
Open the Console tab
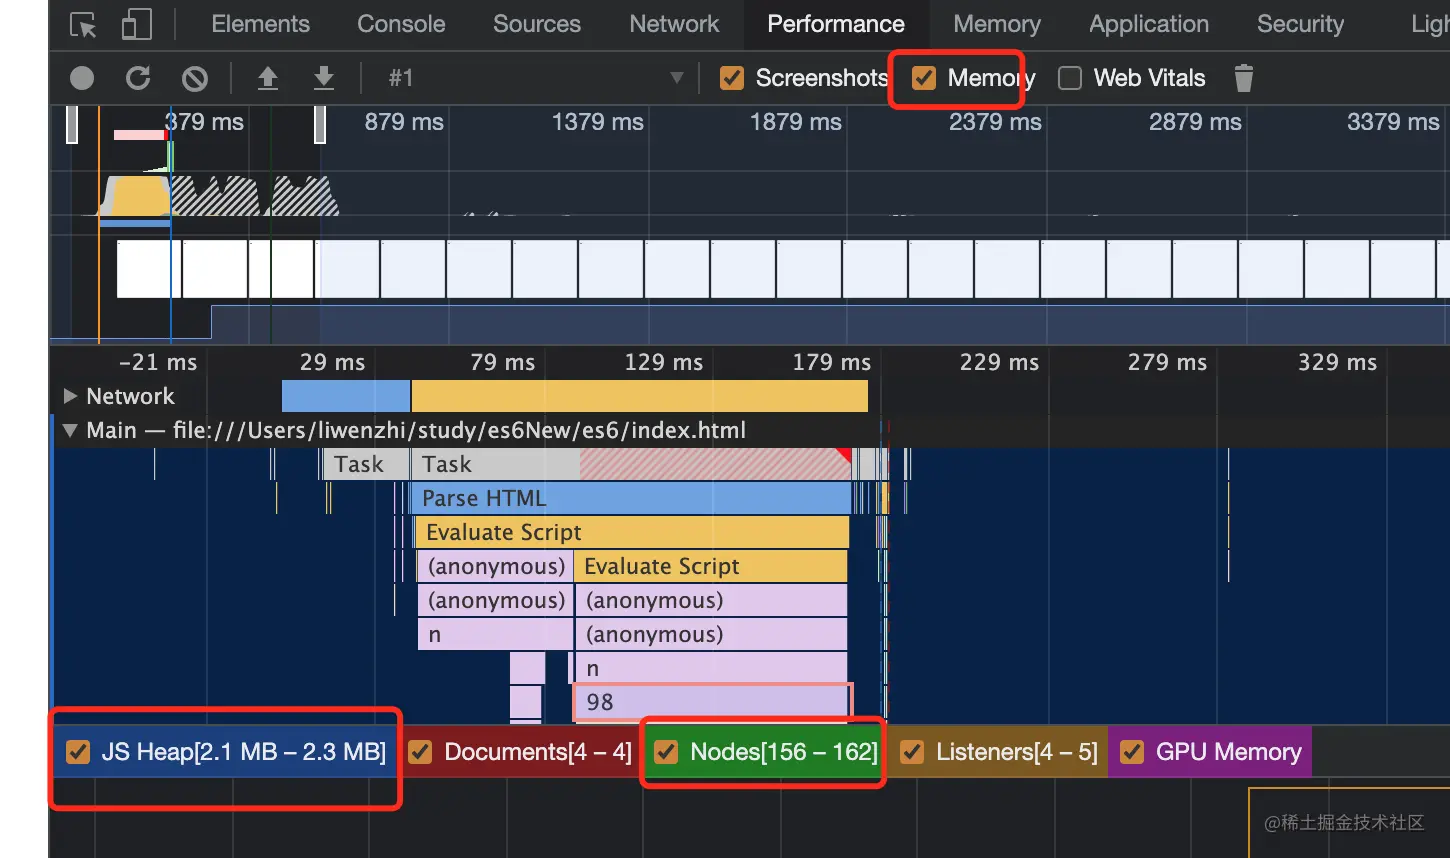(401, 24)
